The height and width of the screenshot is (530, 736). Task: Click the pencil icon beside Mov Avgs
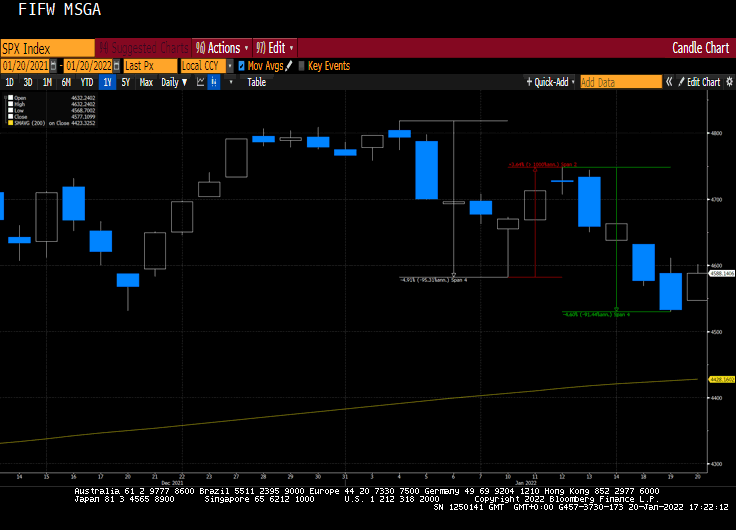289,66
